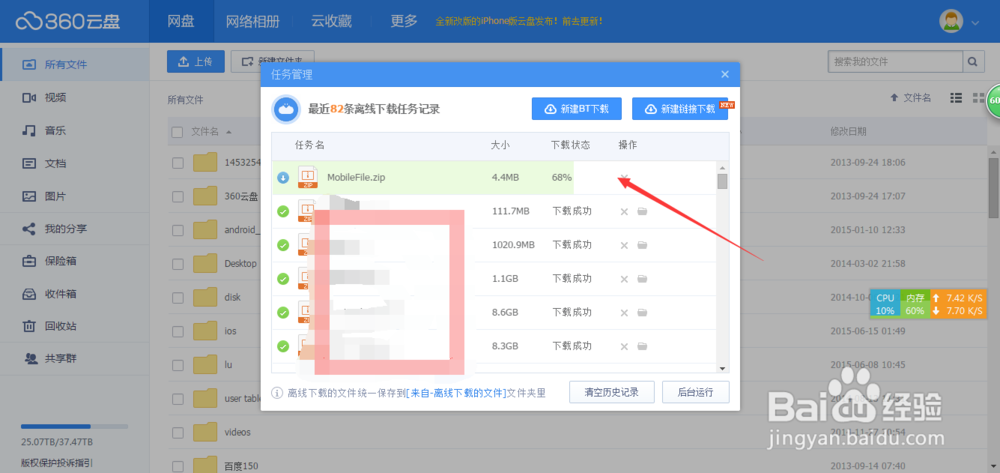Check the 1453254 folder checkbox
The width and height of the screenshot is (1000, 473).
tap(178, 163)
